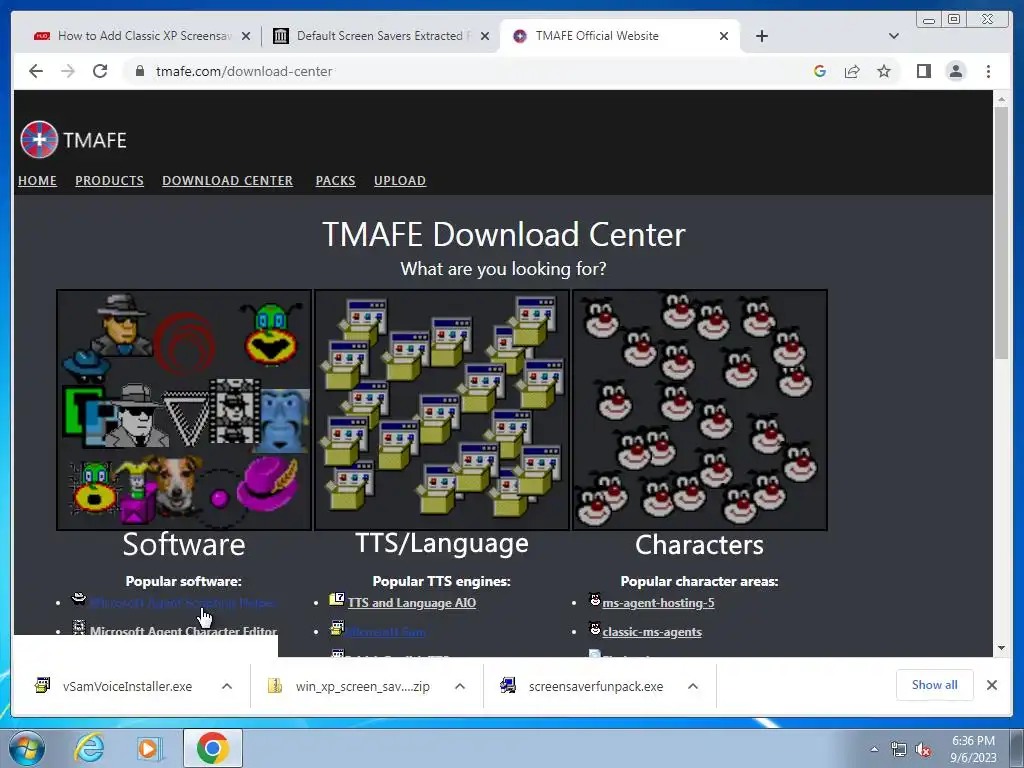
Task: Open the browser side panel
Action: click(923, 71)
